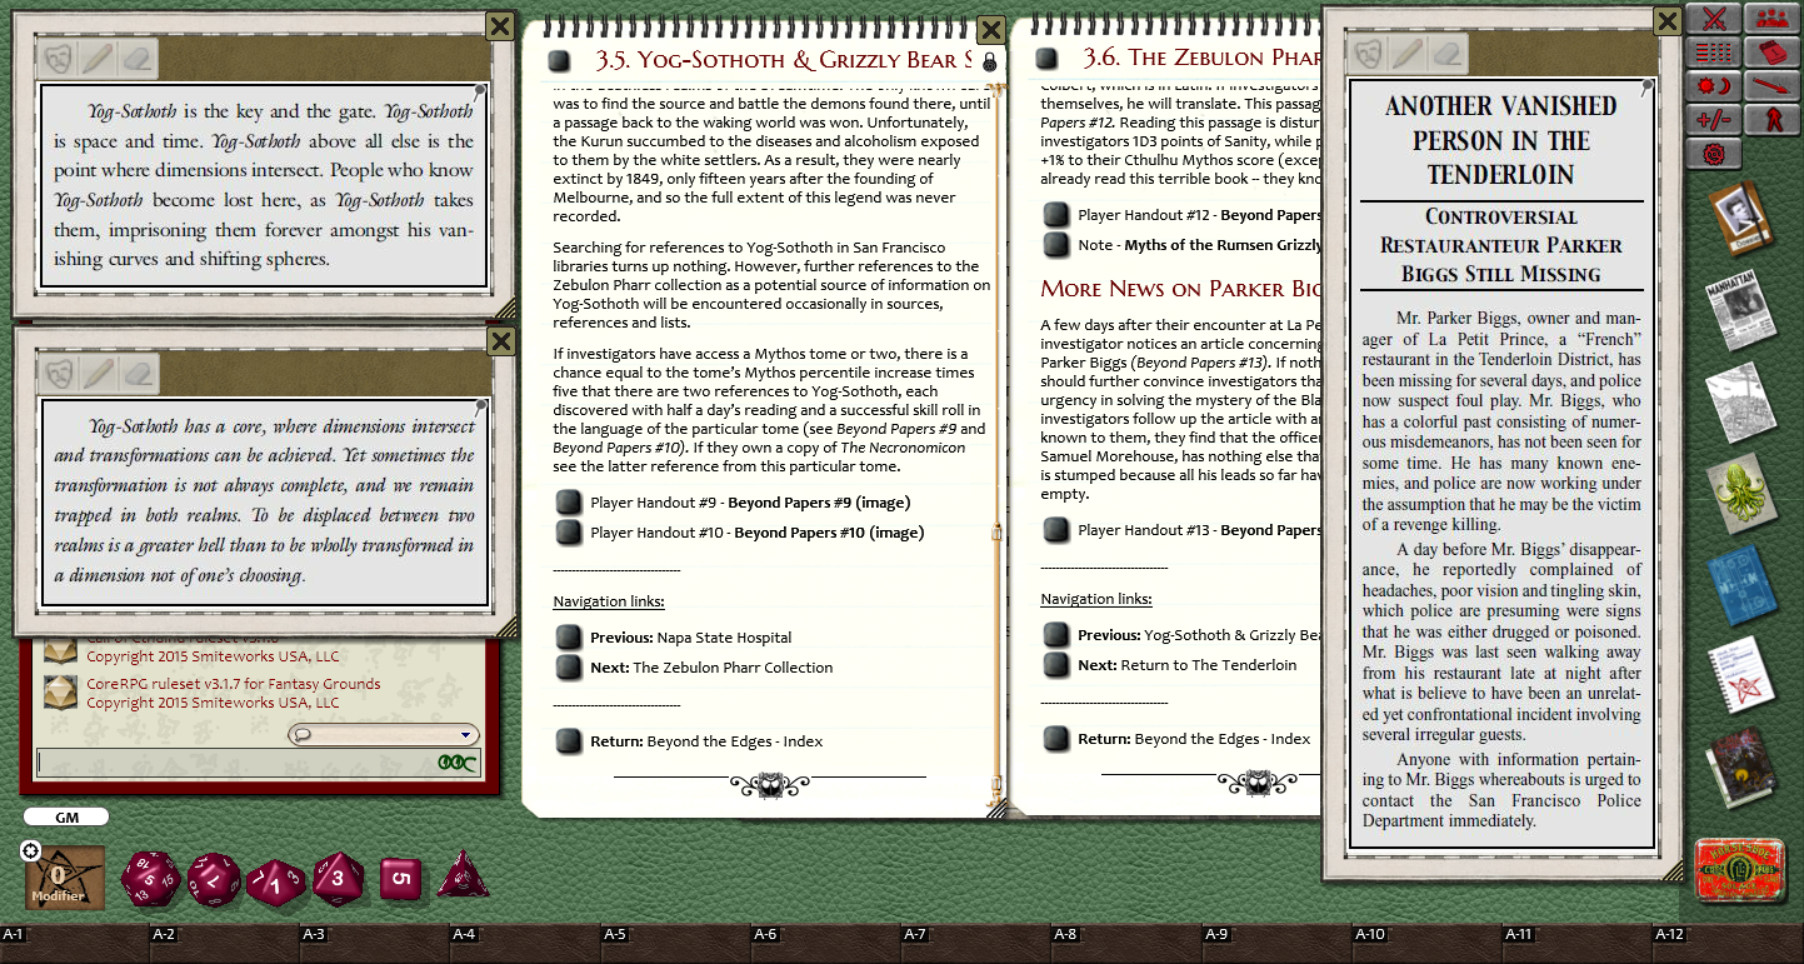1804x964 pixels.
Task: Toggle the sun/moon day-night mode
Action: click(1715, 87)
